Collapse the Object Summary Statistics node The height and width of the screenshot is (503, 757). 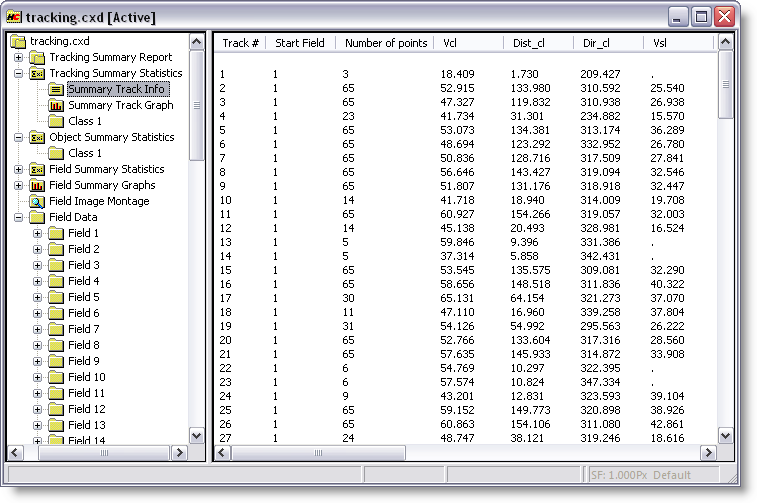18,137
